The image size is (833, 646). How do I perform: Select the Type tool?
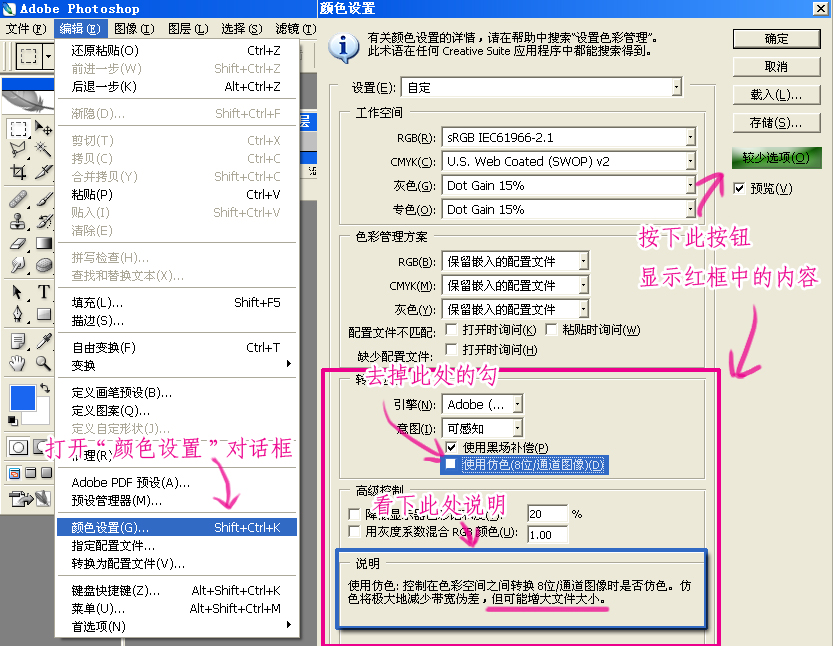[44, 292]
